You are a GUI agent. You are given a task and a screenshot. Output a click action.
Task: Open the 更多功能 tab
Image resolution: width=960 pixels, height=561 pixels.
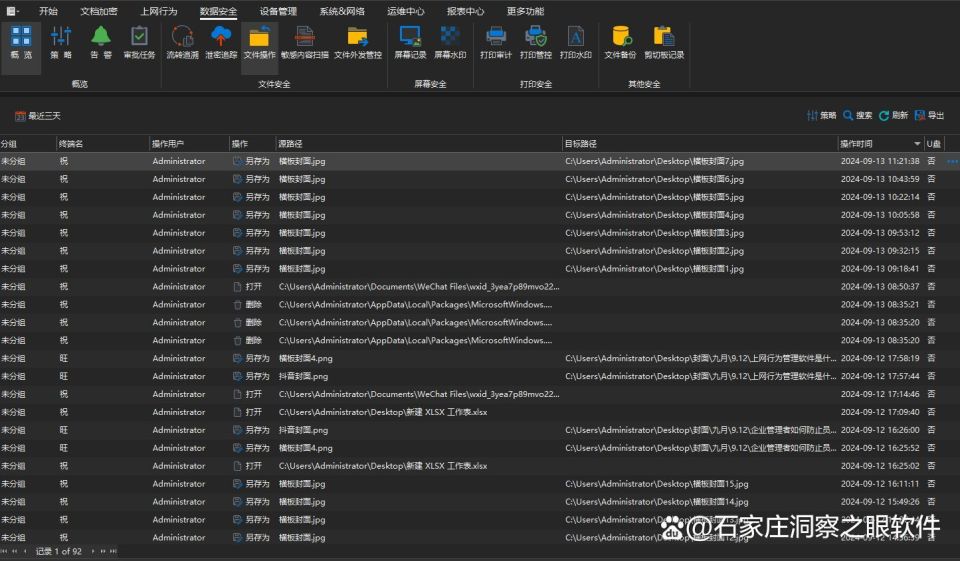tap(525, 11)
